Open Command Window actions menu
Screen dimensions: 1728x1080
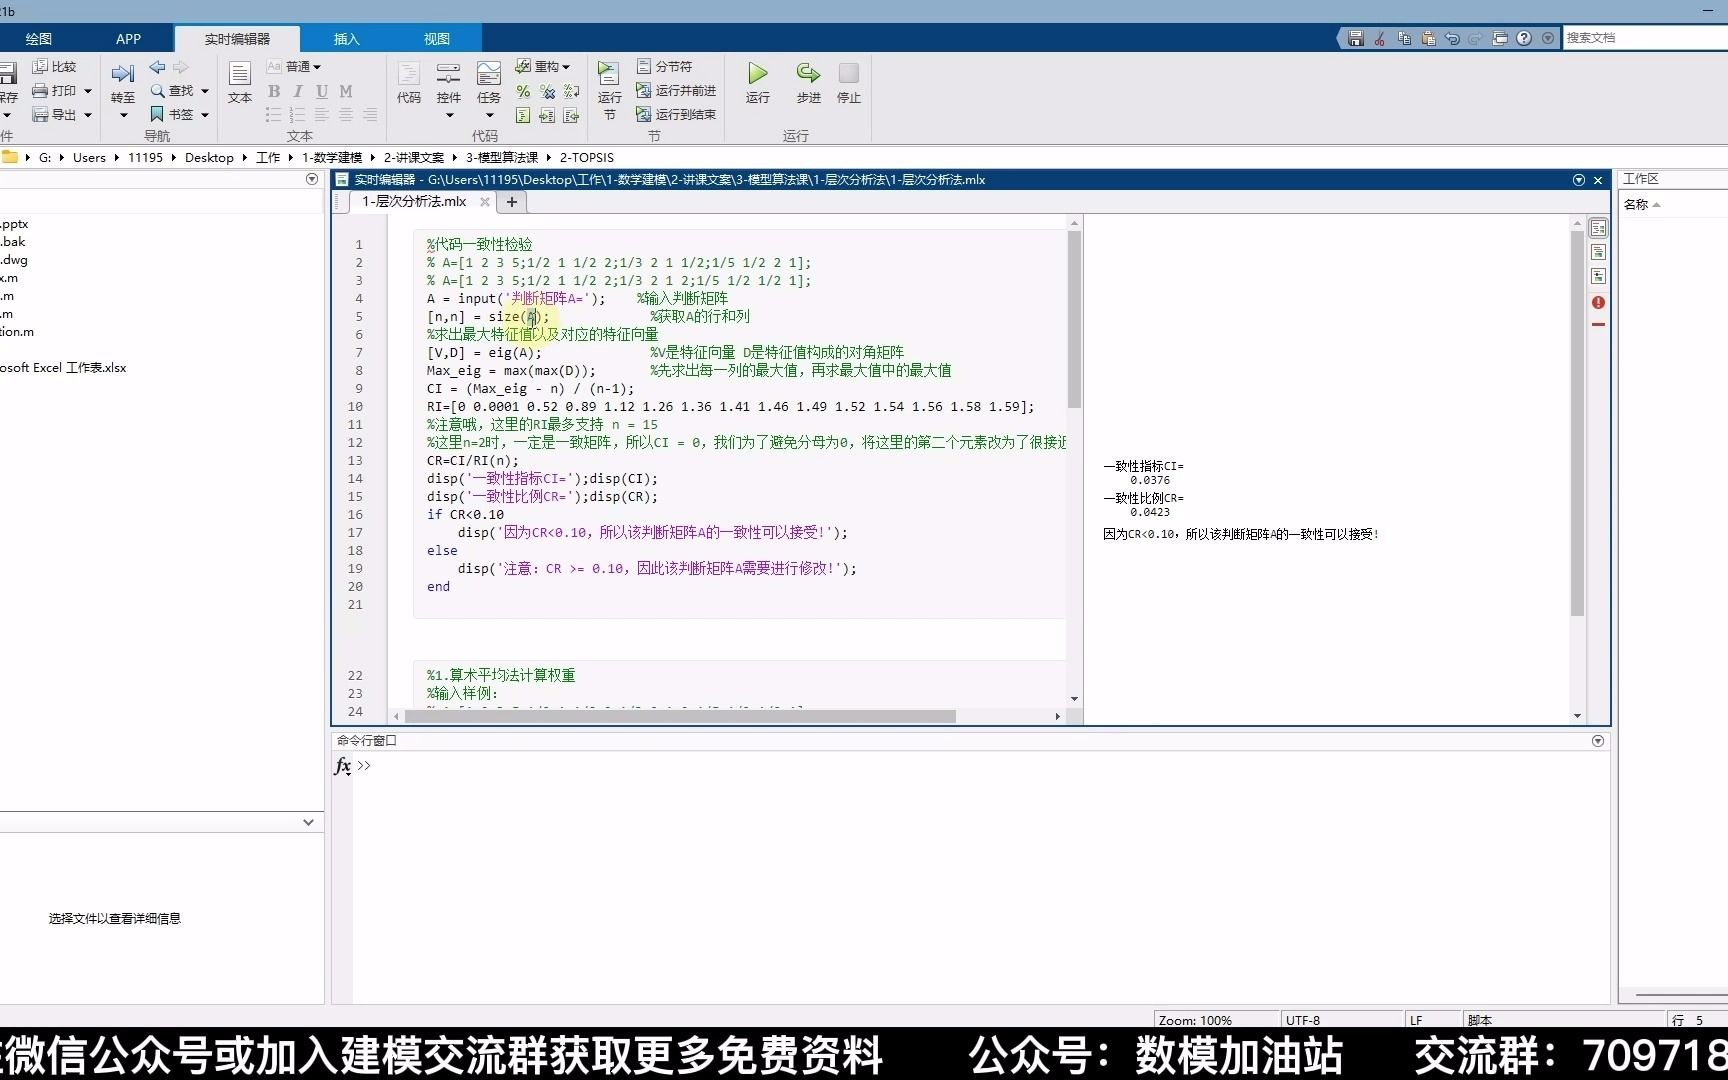pos(1598,741)
